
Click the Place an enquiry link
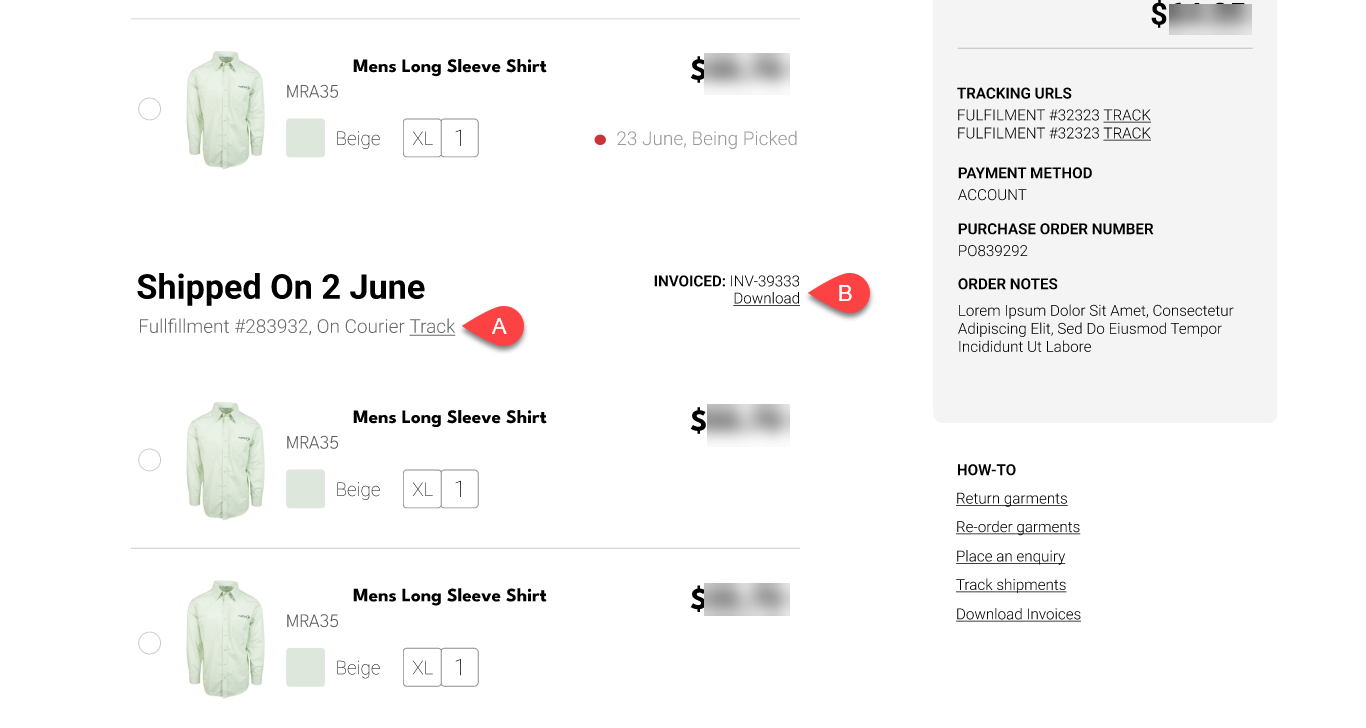[1010, 556]
